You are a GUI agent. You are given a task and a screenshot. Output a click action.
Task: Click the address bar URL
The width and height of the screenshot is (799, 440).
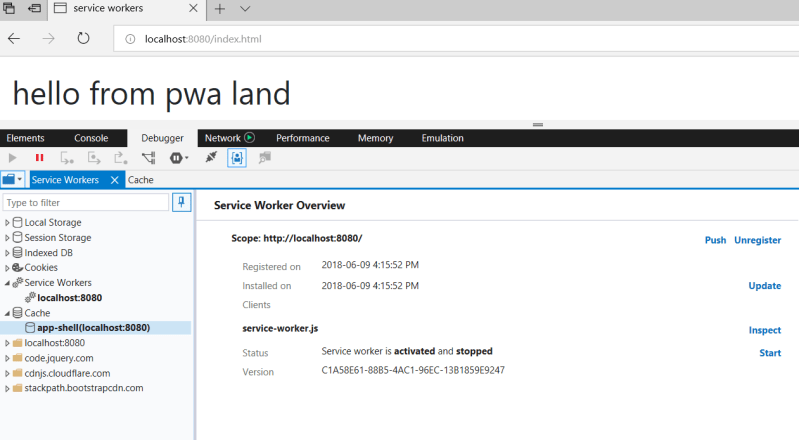pyautogui.click(x=203, y=39)
